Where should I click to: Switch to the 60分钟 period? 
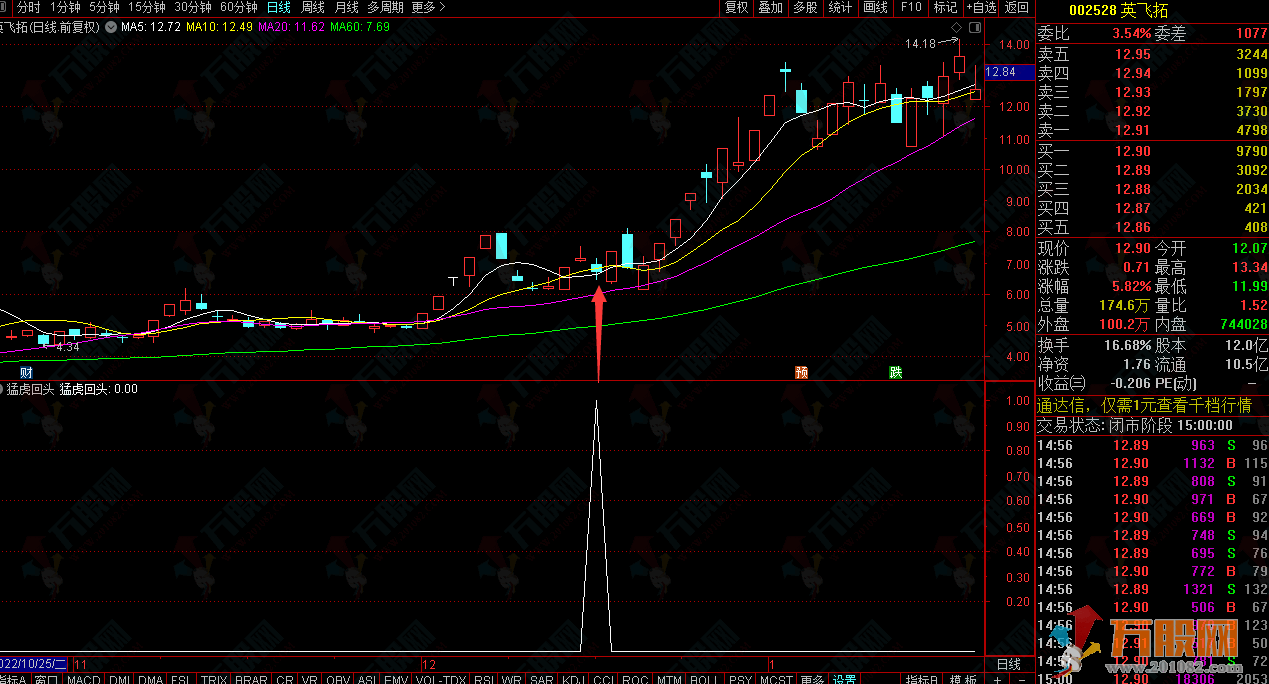[238, 7]
